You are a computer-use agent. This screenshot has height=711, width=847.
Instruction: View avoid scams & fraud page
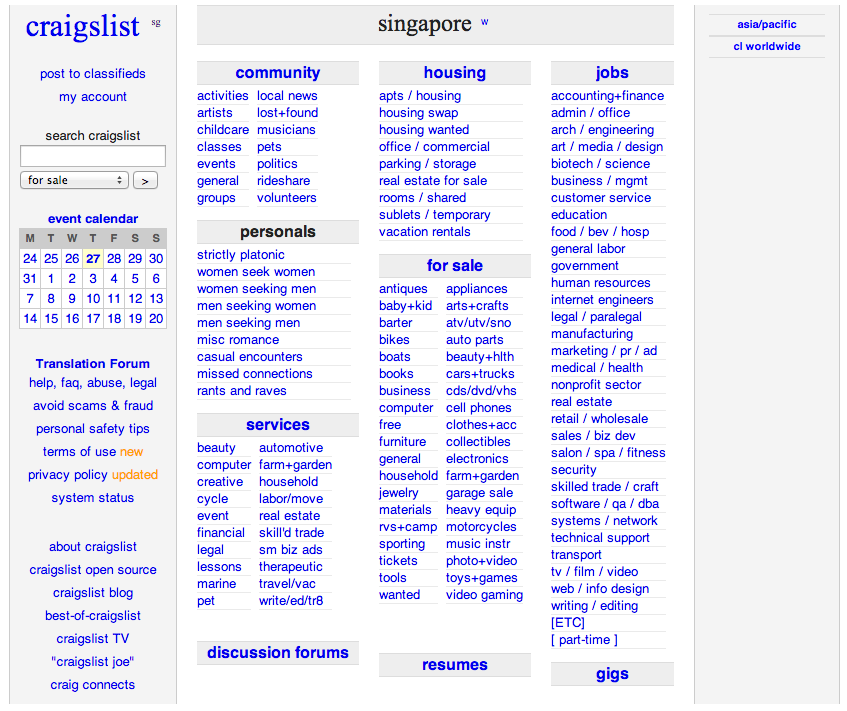(x=93, y=406)
